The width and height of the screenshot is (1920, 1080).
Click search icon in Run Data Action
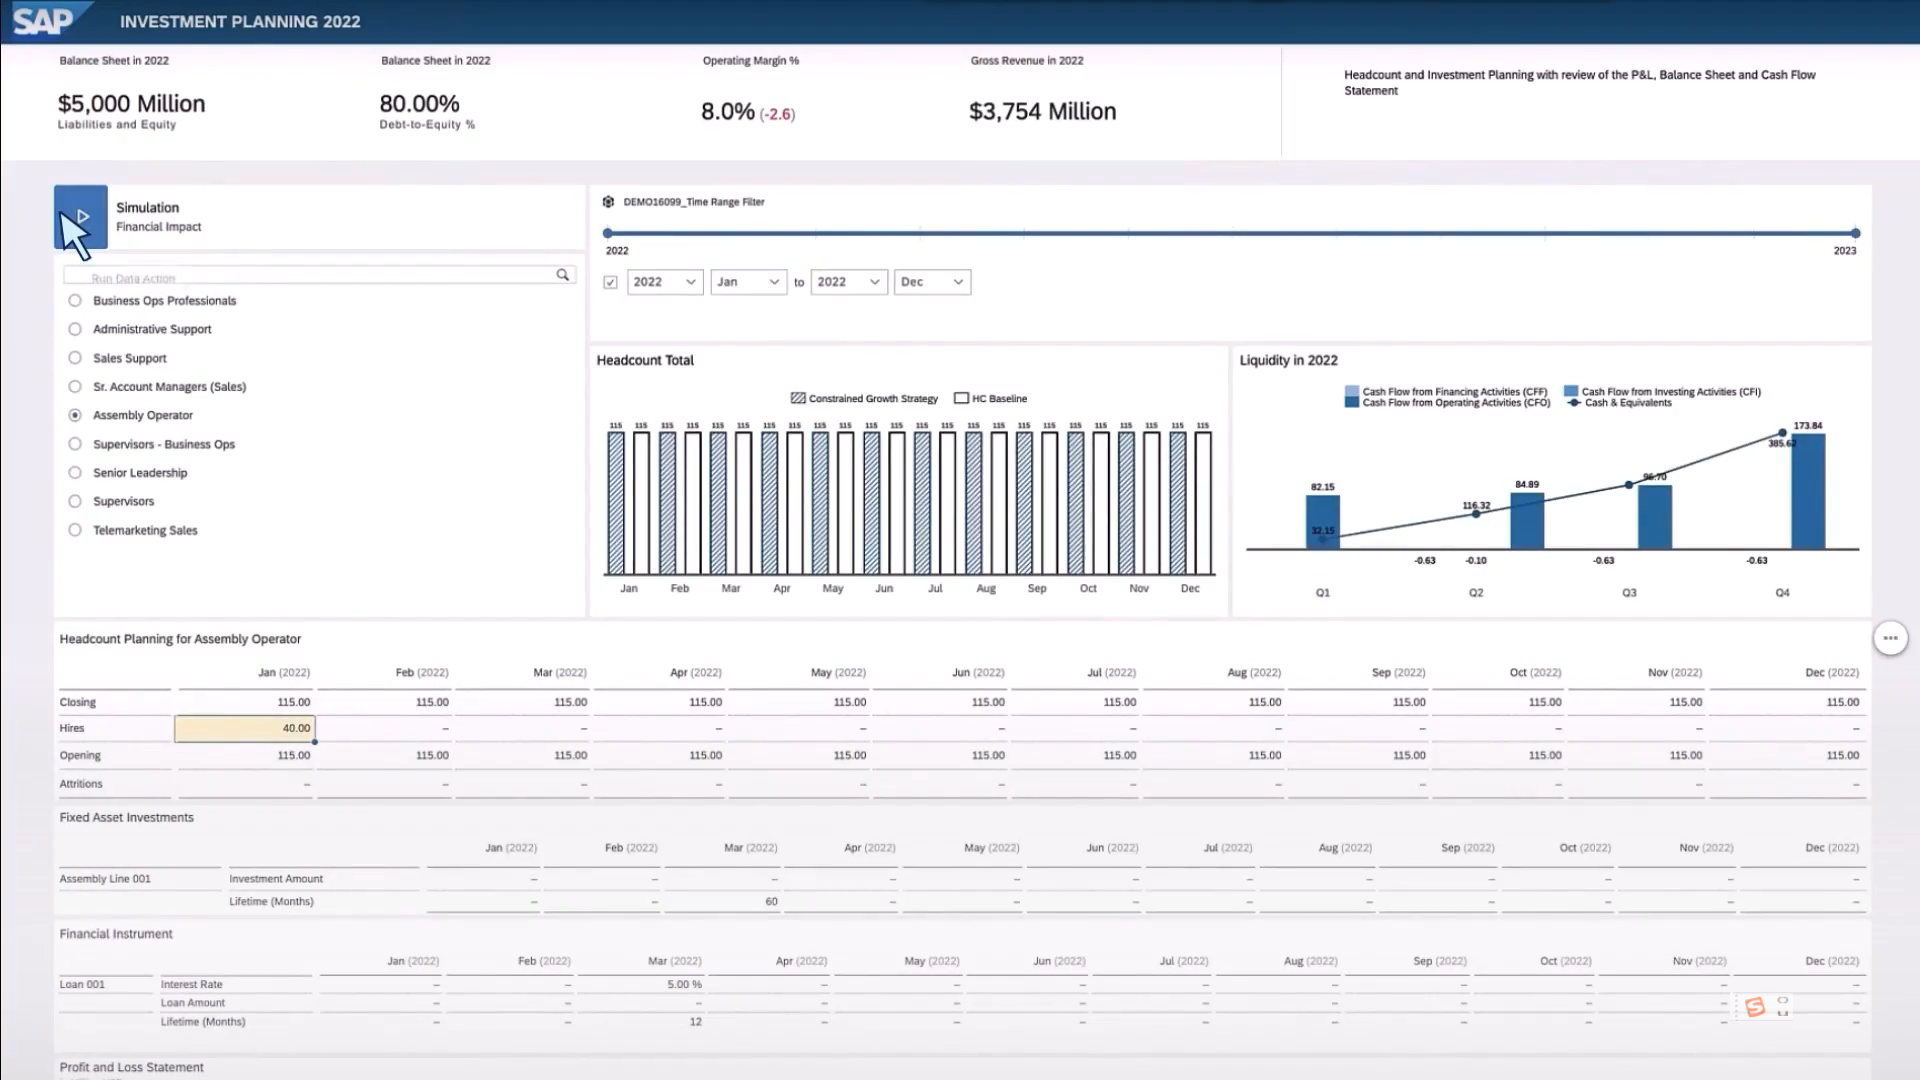[x=563, y=275]
